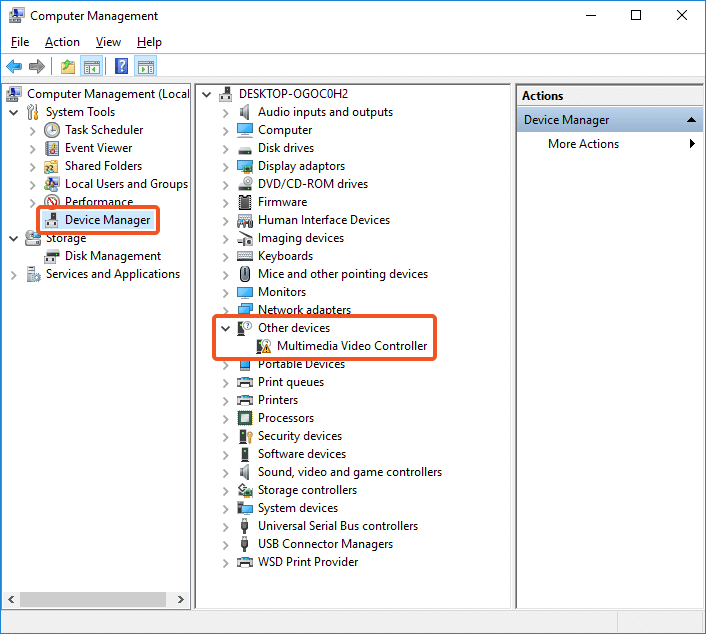
Task: Collapse the Storage tree node
Action: 14,238
